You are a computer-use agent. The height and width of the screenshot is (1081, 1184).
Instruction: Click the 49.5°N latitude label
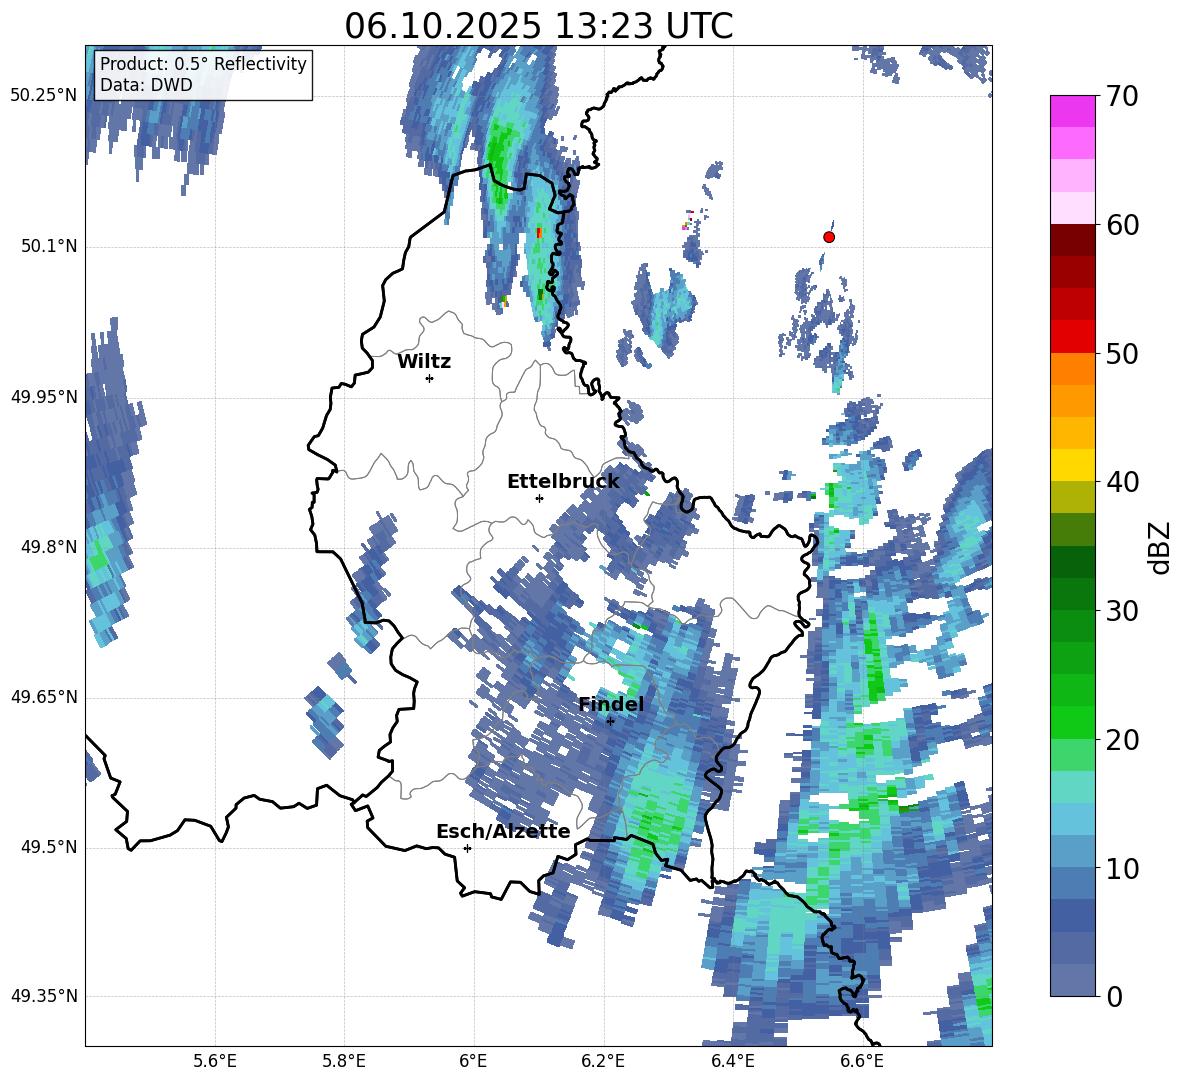tap(48, 847)
